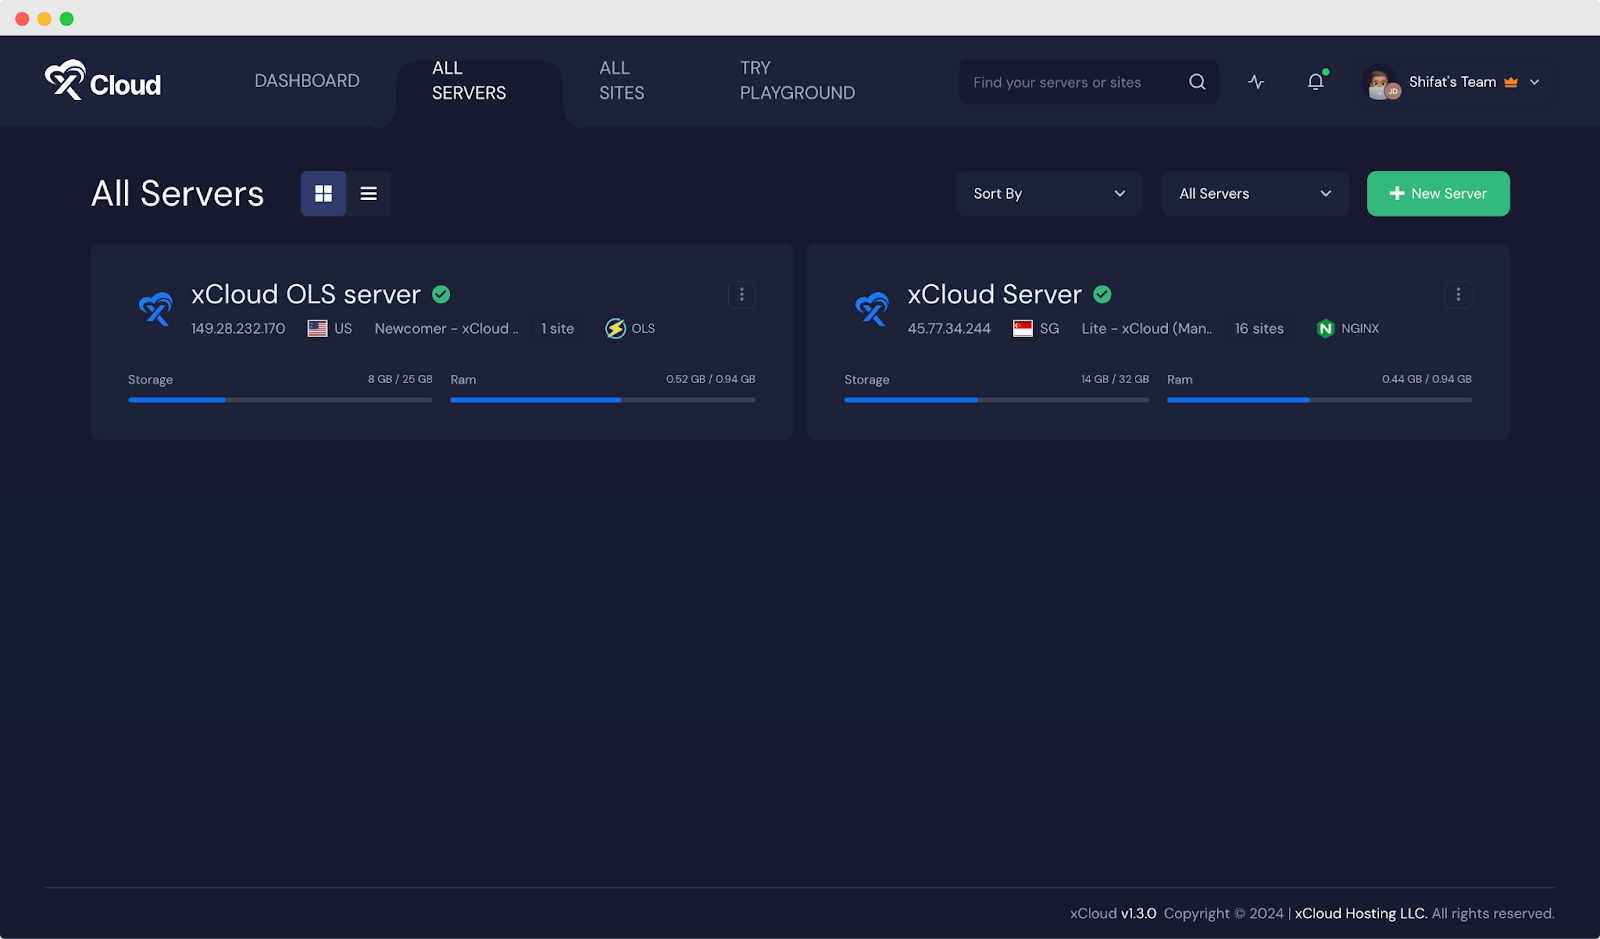Click the search magnifier icon
The height and width of the screenshot is (939, 1600).
pos(1196,82)
